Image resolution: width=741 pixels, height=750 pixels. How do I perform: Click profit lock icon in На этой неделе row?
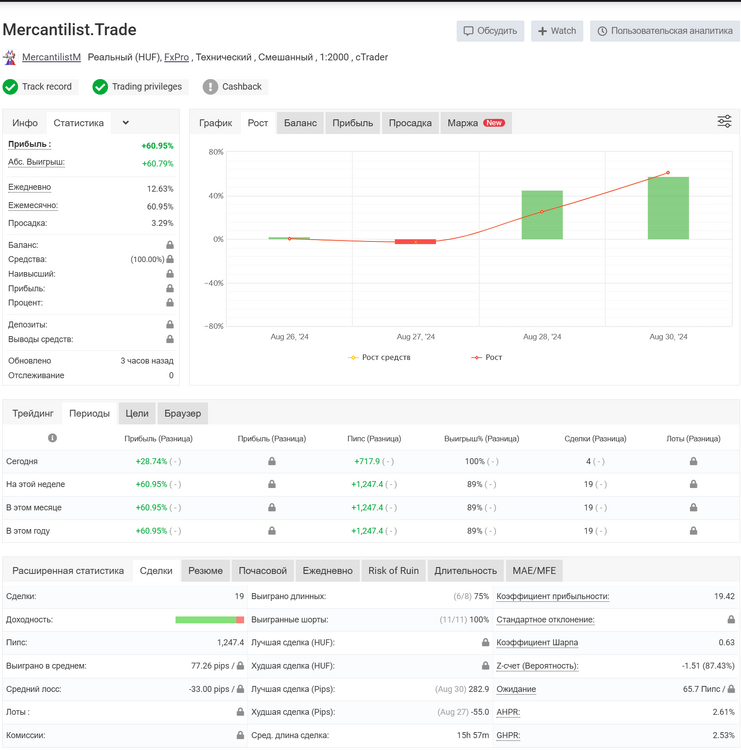[x=272, y=485]
